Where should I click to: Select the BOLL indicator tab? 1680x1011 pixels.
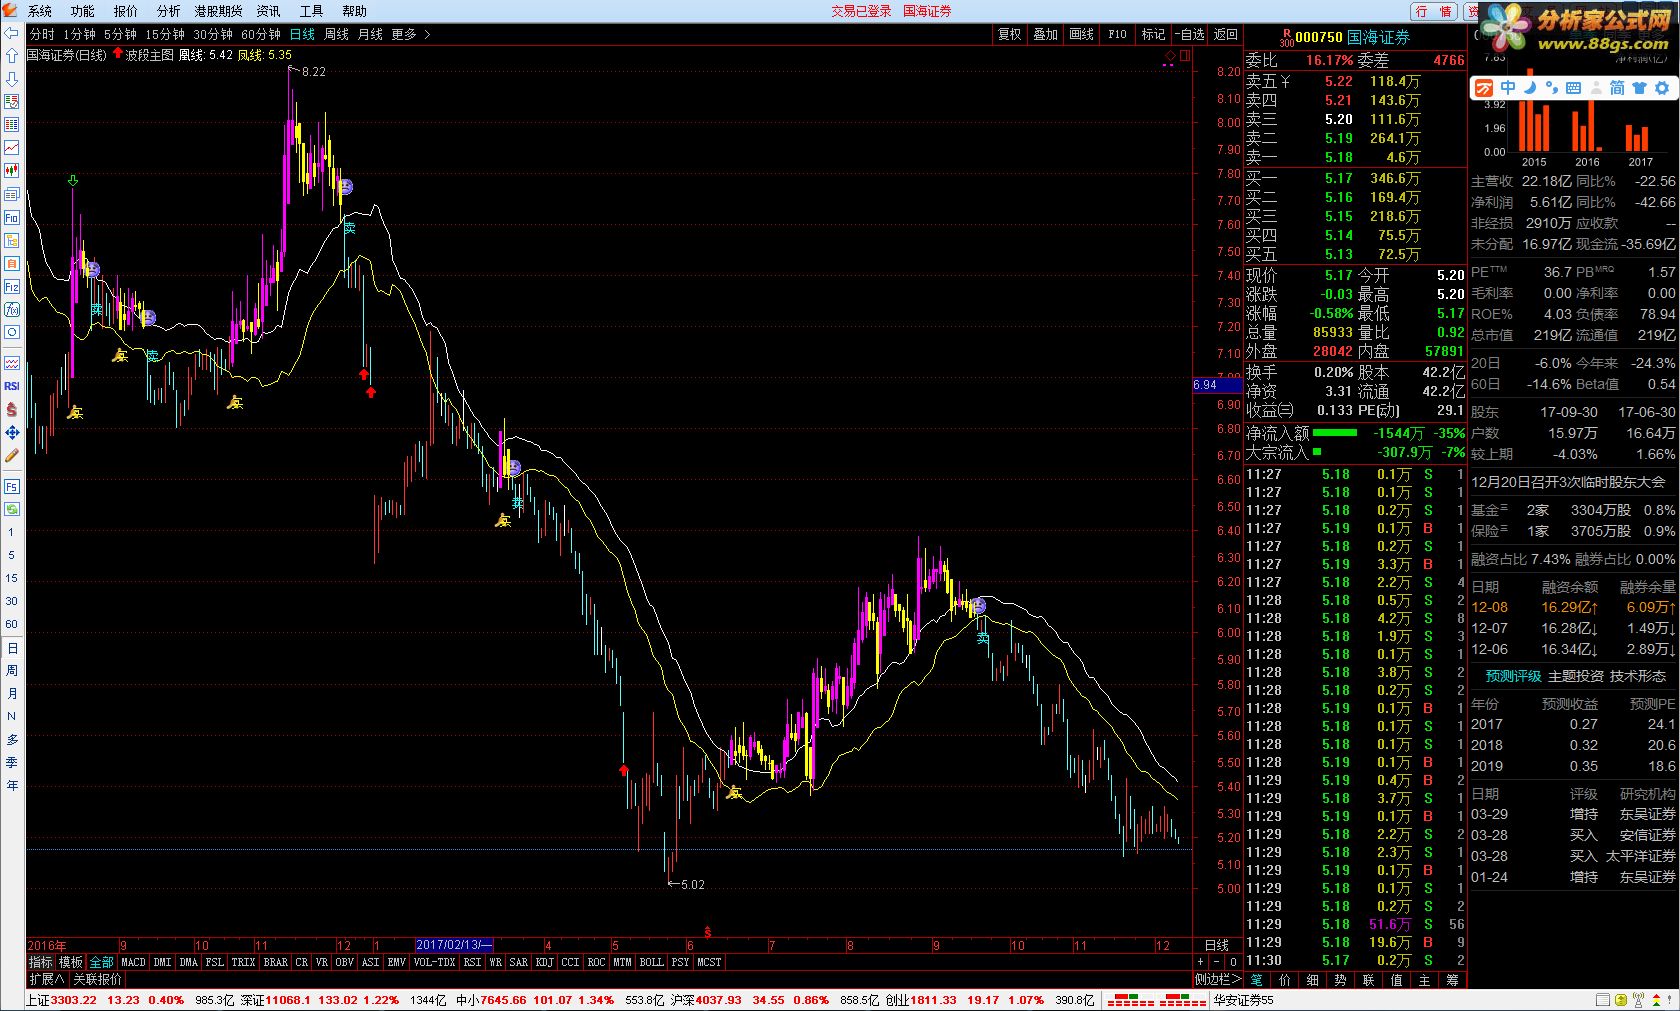pyautogui.click(x=651, y=962)
